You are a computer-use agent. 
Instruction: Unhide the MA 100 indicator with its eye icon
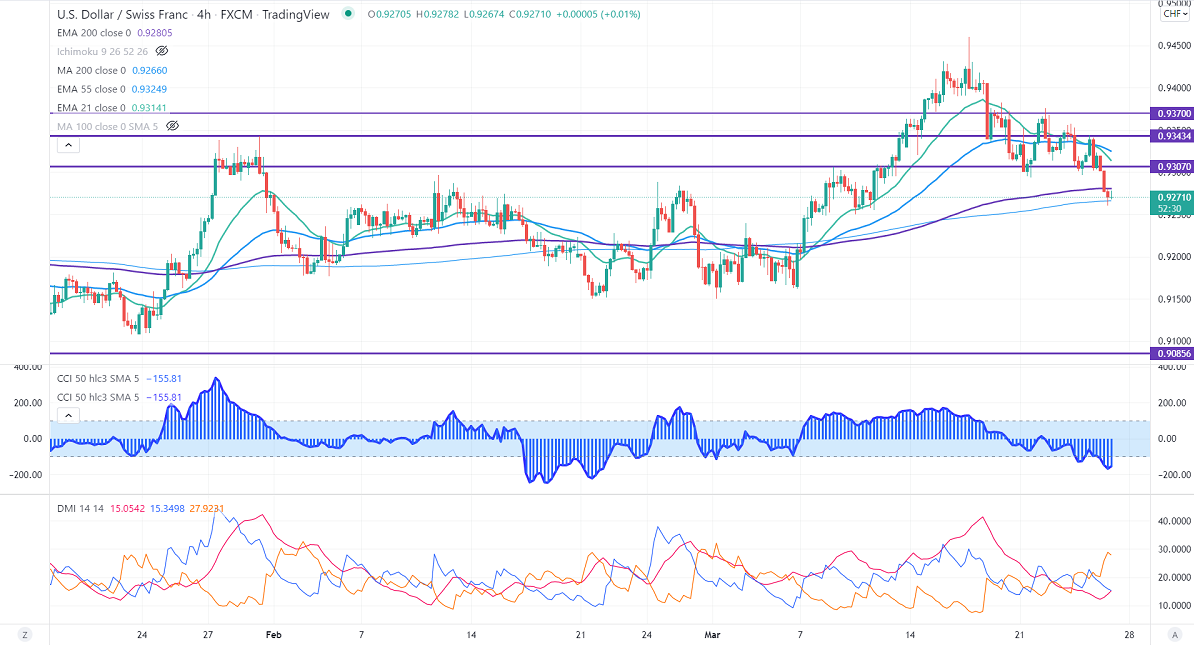coord(173,126)
